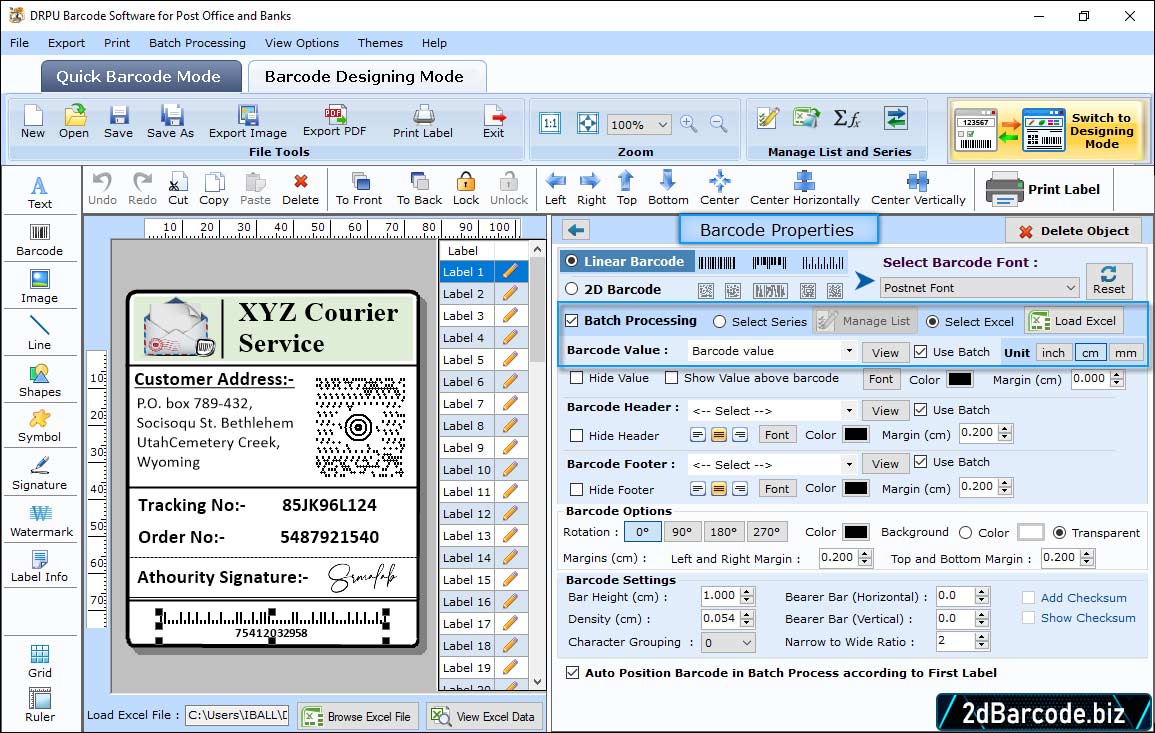Image resolution: width=1155 pixels, height=733 pixels.
Task: Expand the Barcode Footer select dropdown
Action: (849, 464)
